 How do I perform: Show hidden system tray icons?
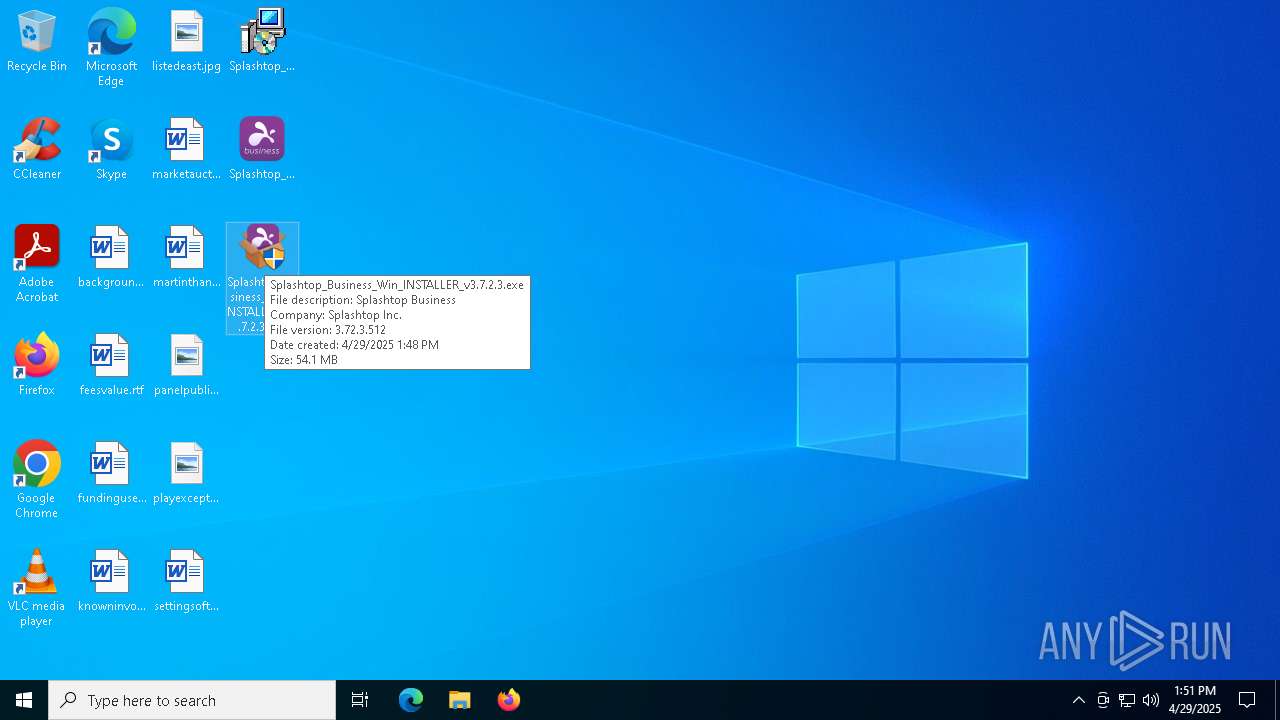(x=1079, y=700)
